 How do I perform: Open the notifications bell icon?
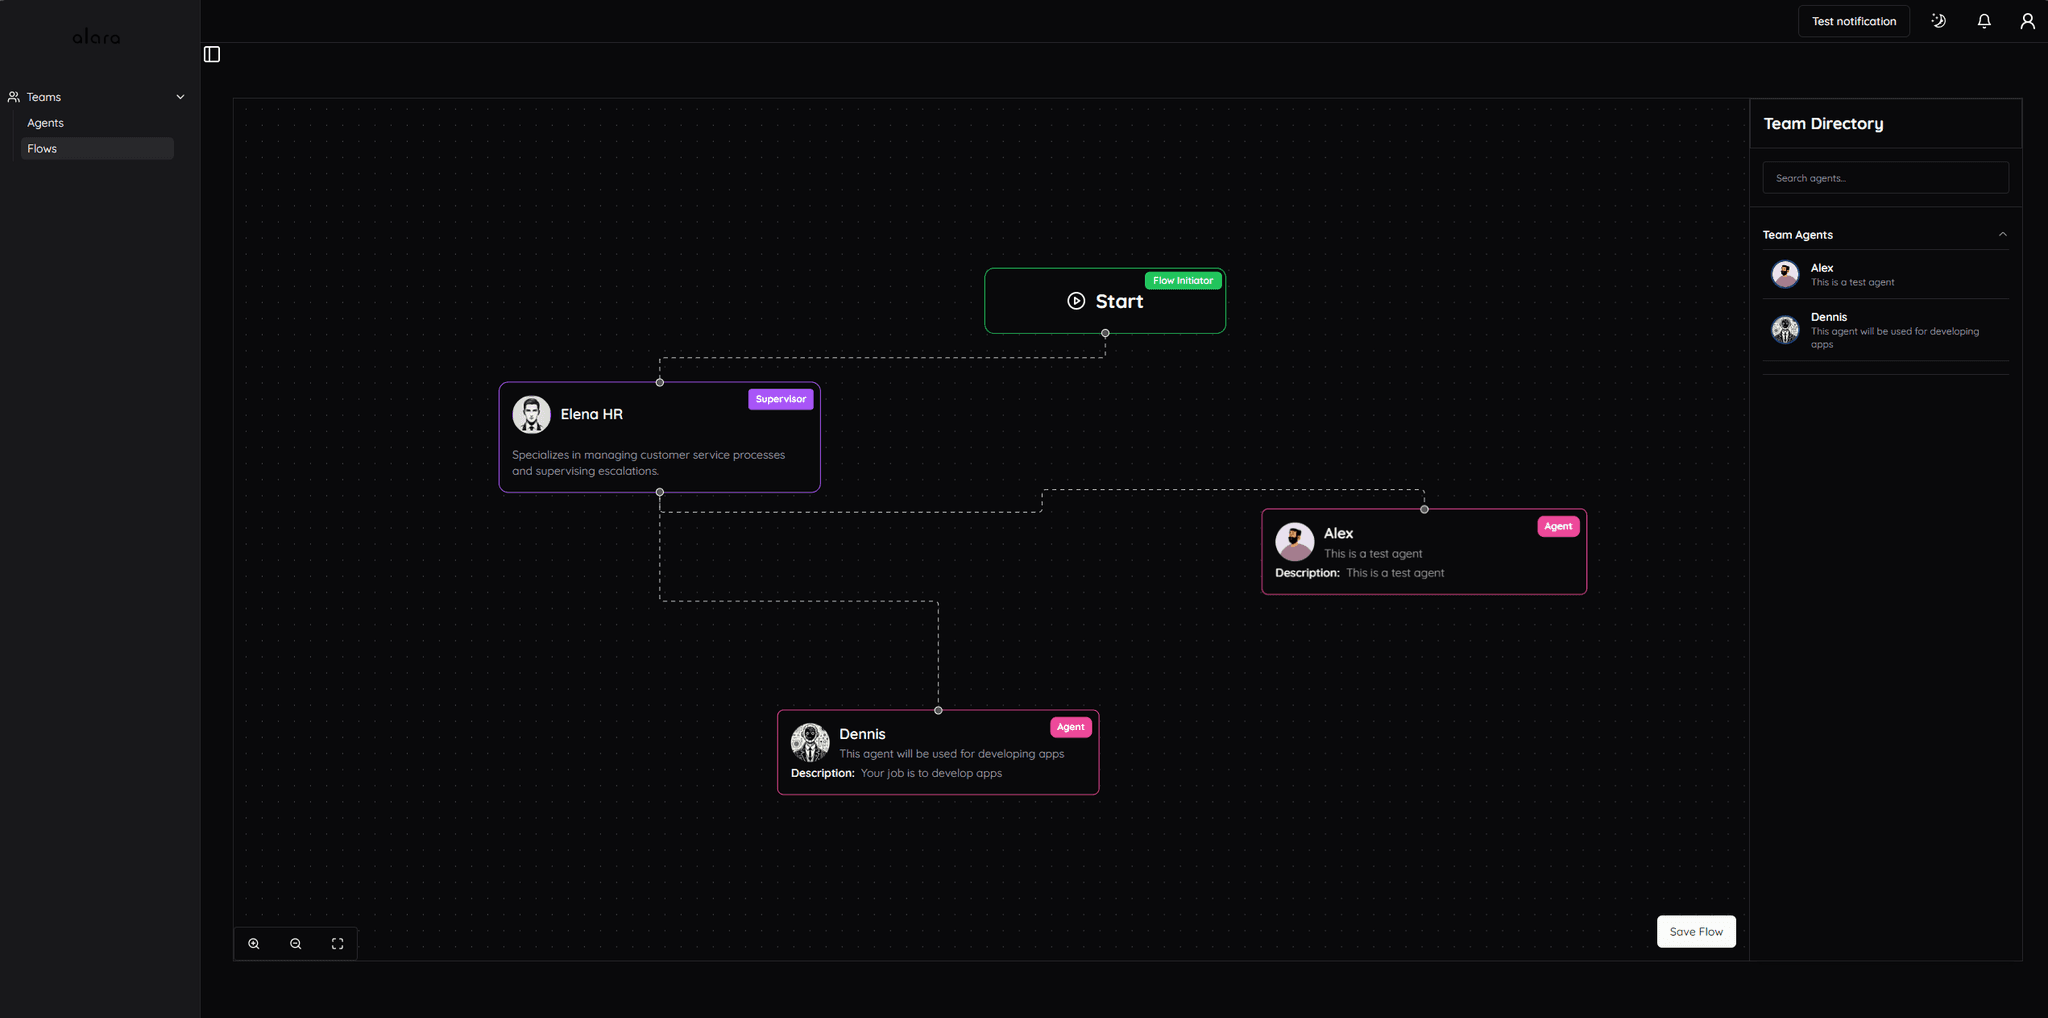pyautogui.click(x=1984, y=21)
